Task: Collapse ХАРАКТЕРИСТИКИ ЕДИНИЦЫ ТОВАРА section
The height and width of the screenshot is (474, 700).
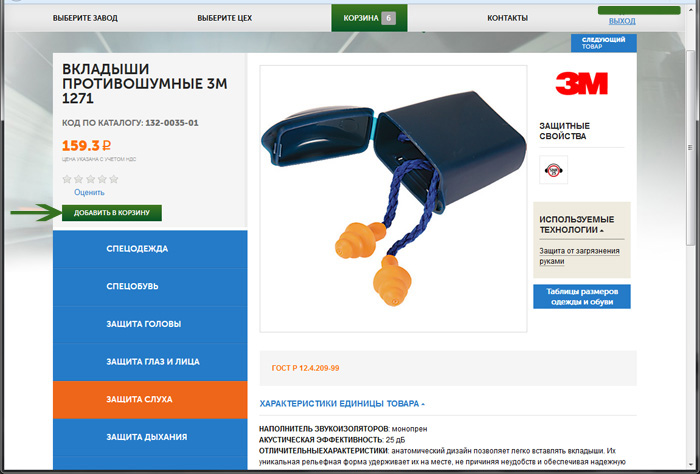Action: point(342,403)
